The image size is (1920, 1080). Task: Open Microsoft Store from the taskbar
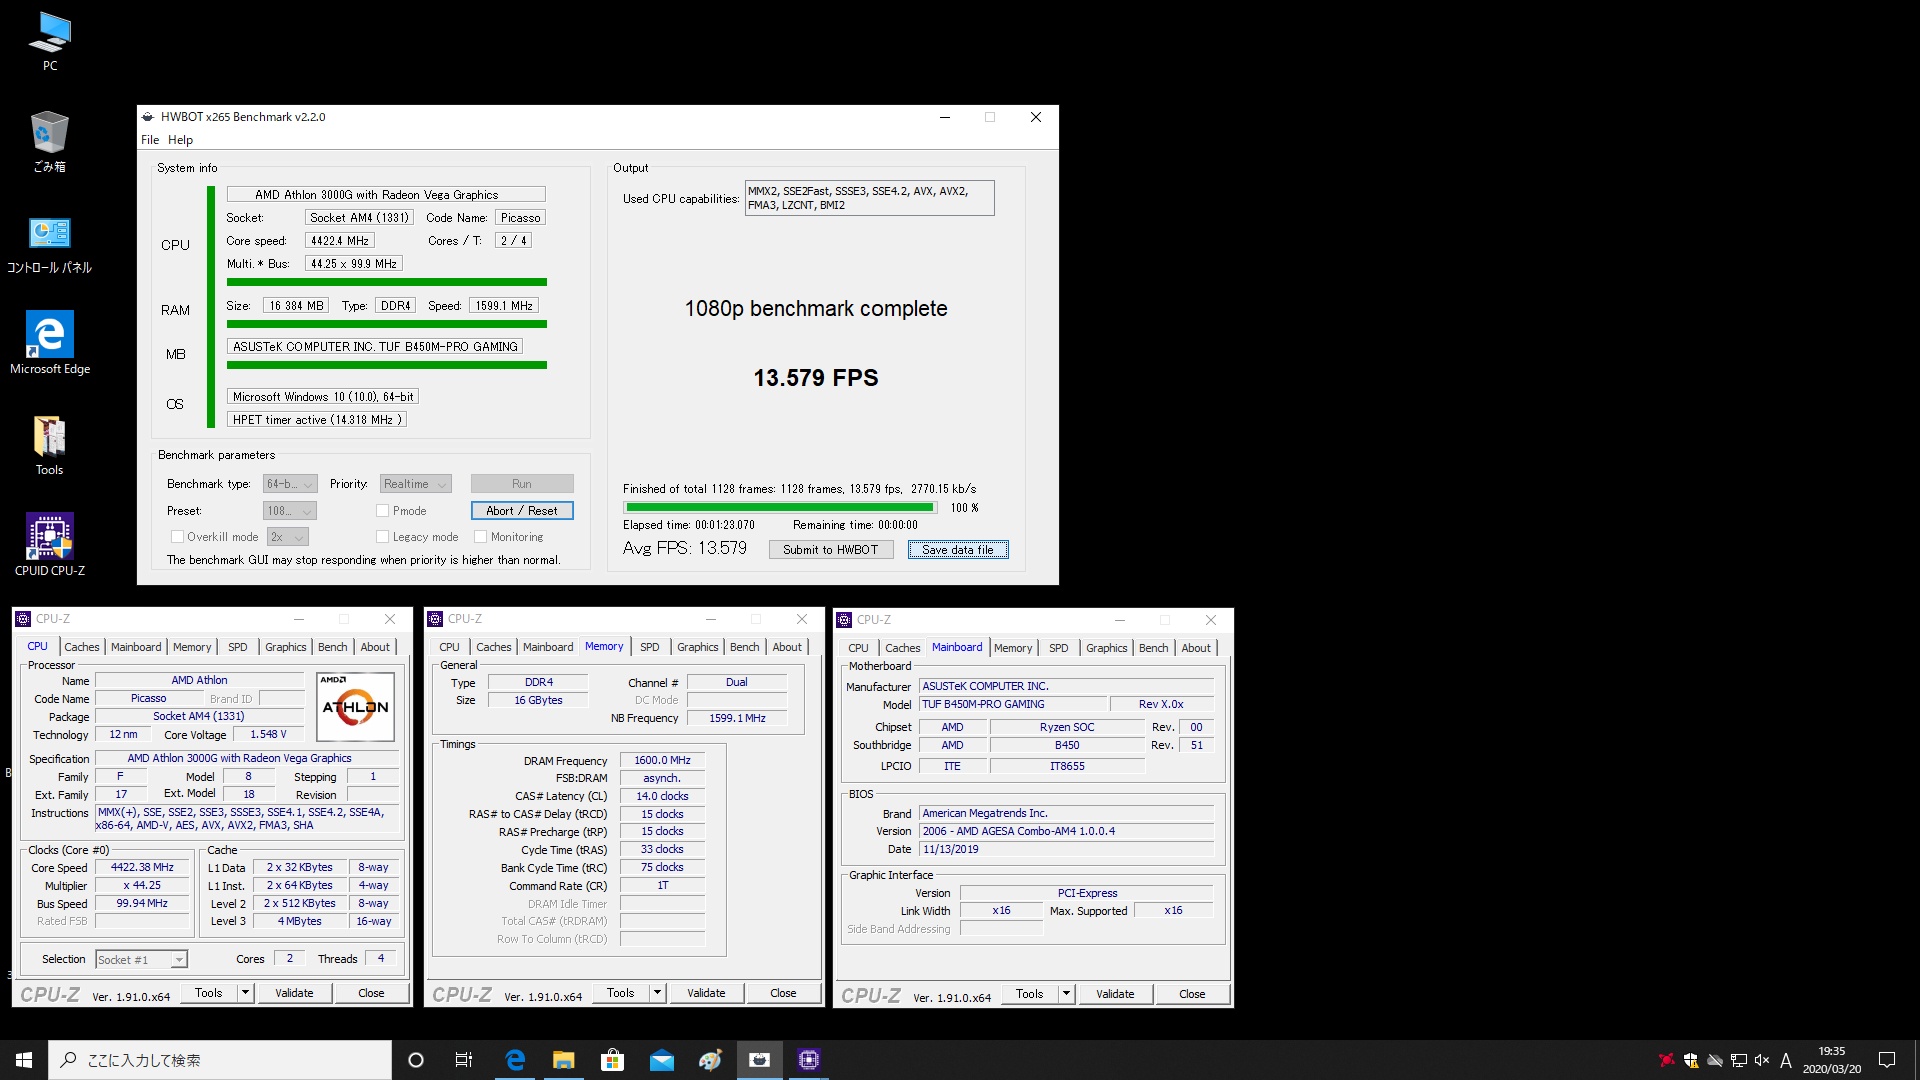tap(613, 1060)
